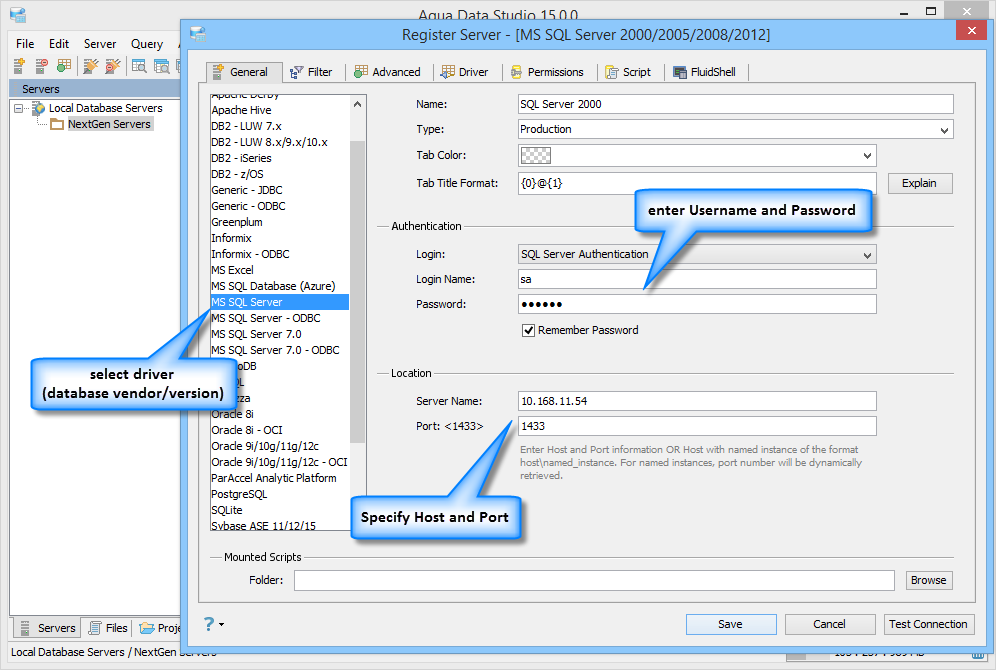Screen dimensions: 996x670
Task: Open the Edit menu
Action: (59, 44)
